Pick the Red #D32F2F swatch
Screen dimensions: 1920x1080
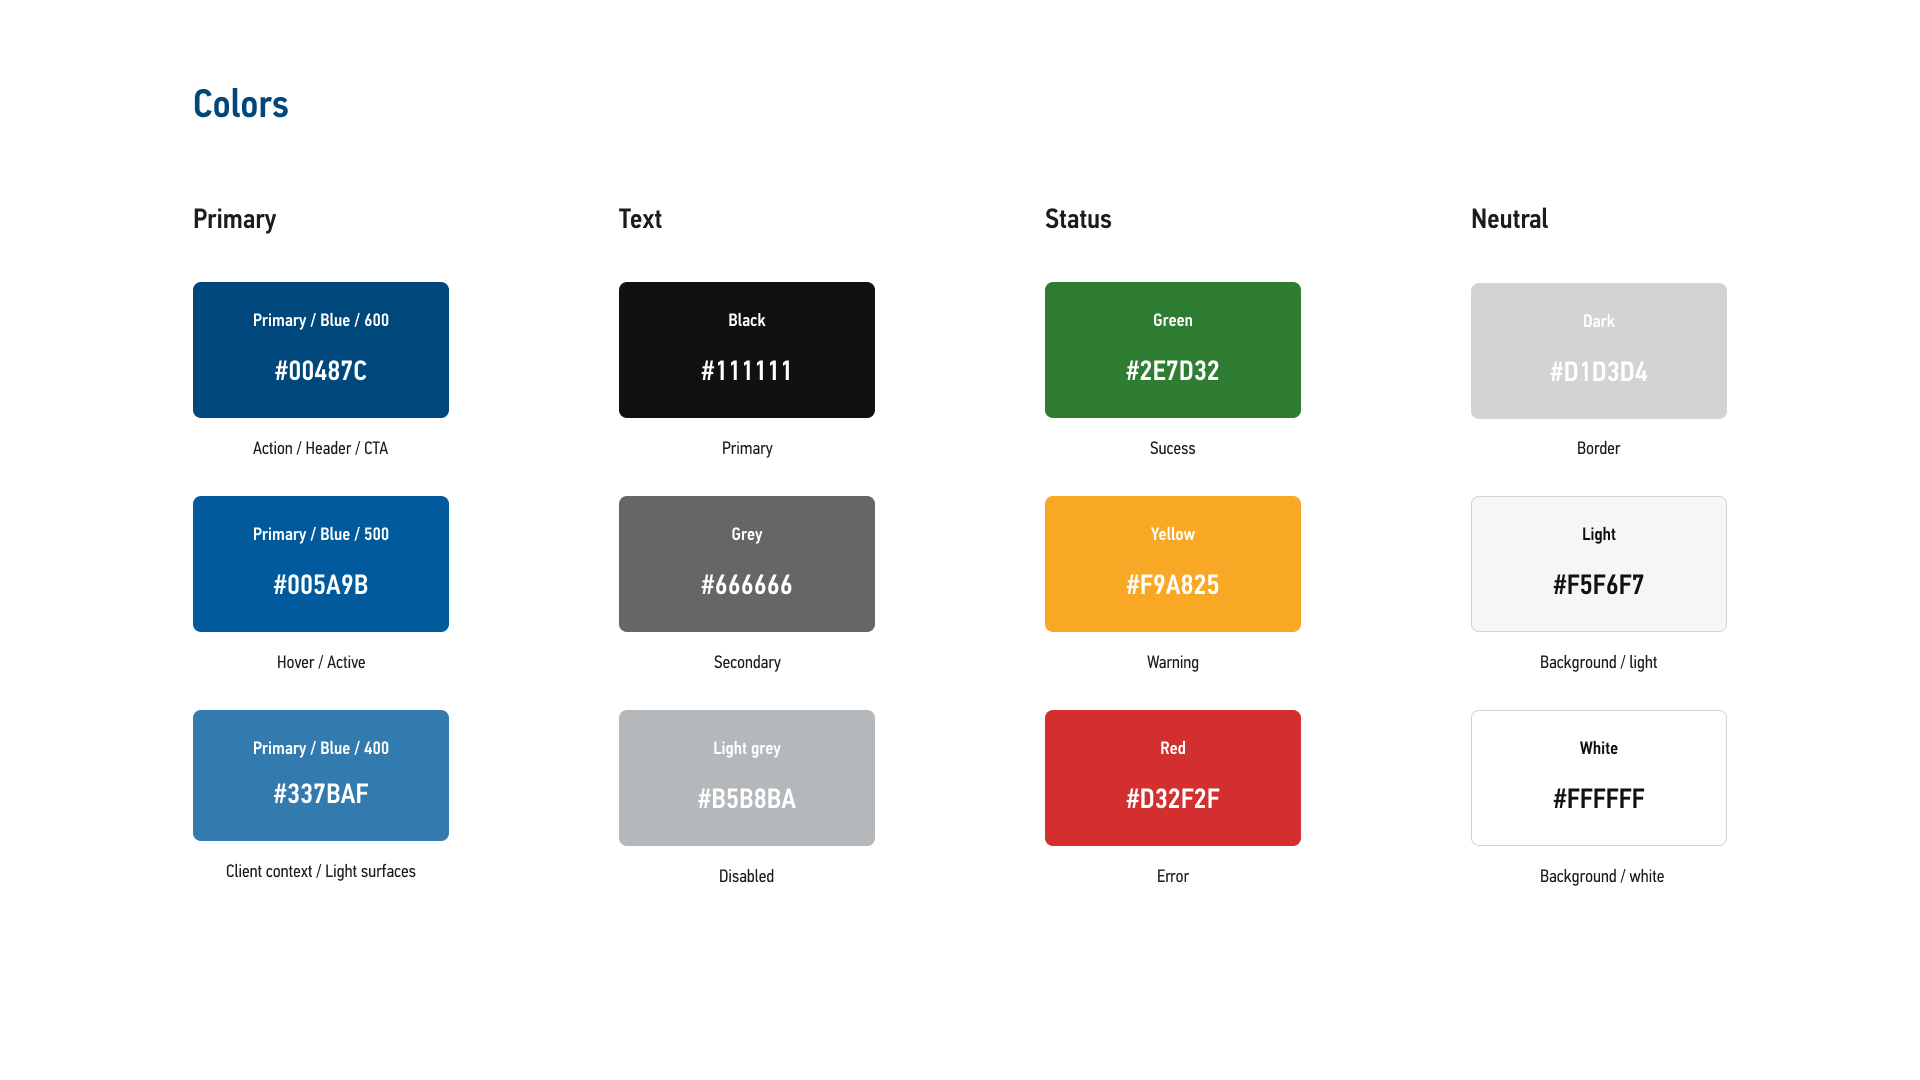coord(1172,777)
